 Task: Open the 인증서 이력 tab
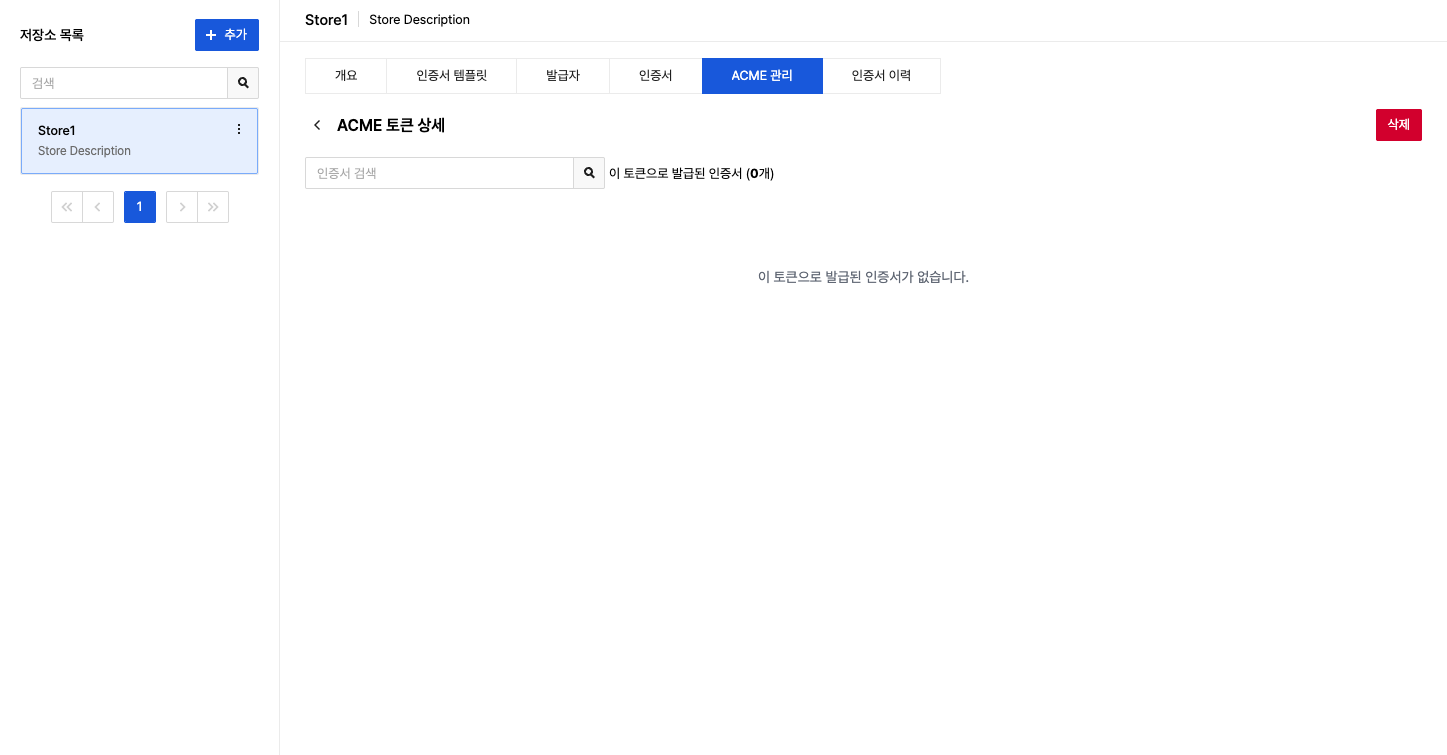(x=881, y=76)
